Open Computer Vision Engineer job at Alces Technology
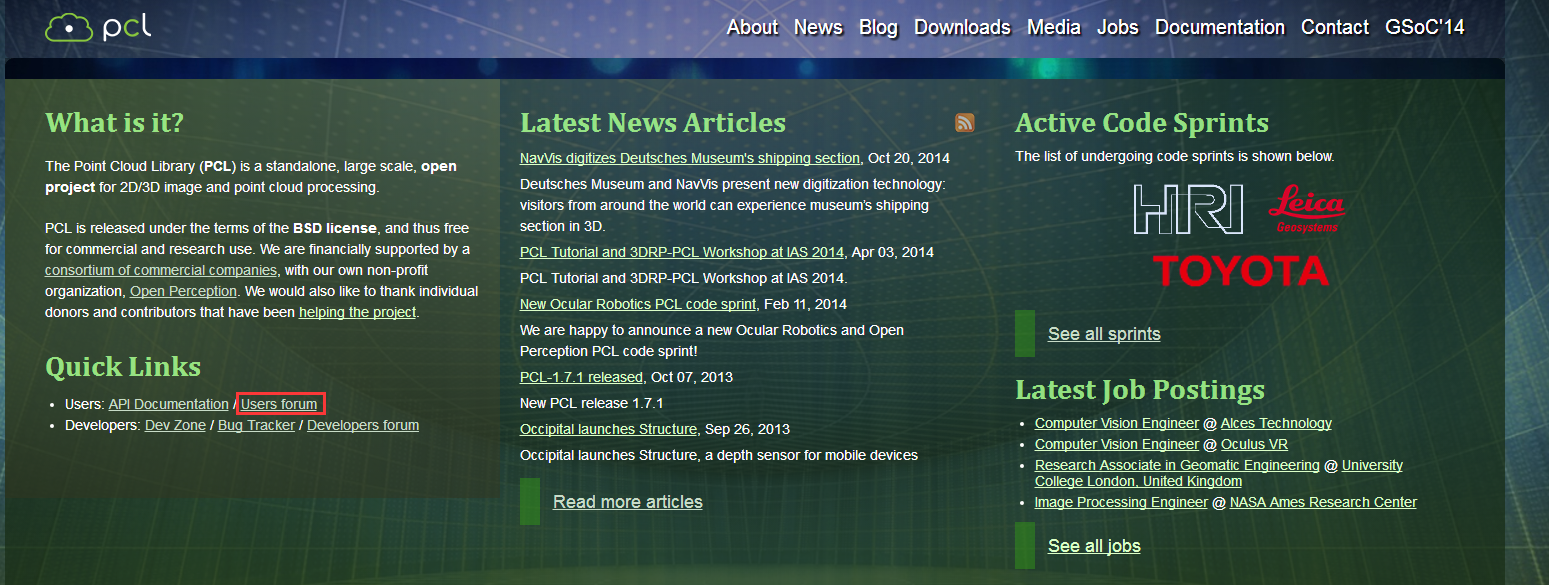1549x585 pixels. coord(1117,423)
